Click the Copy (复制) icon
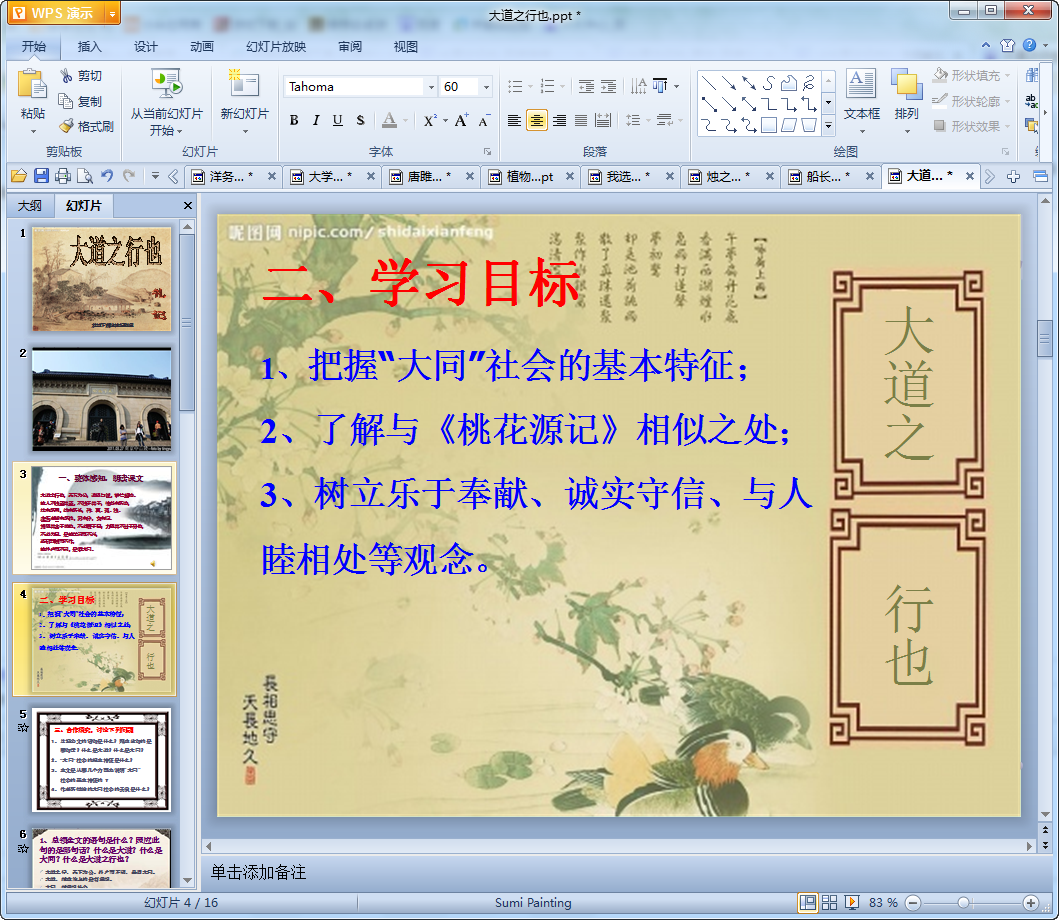 click(x=66, y=101)
